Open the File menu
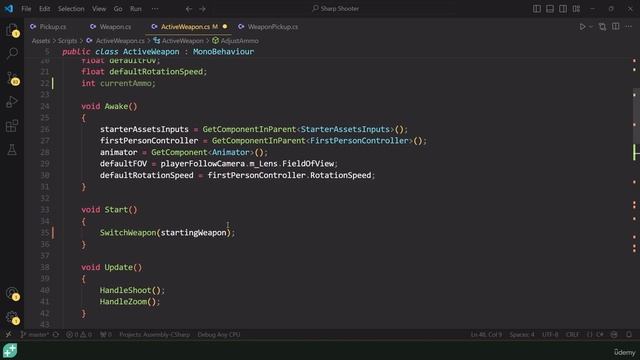This screenshot has height=360, width=640. [x=26, y=9]
